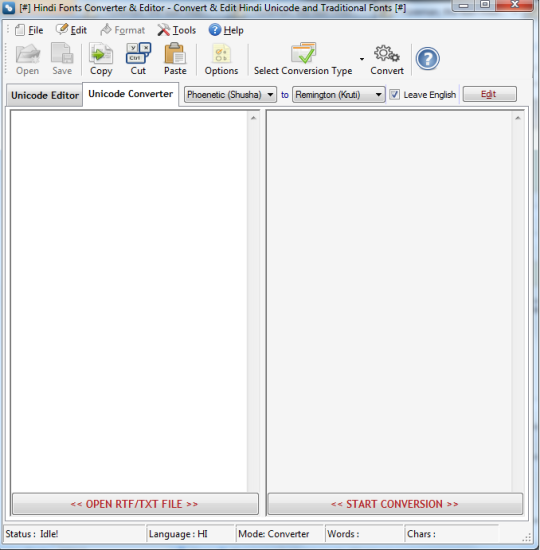Viewport: 540px width, 550px height.
Task: Click the Chars : status entry
Action: (421, 534)
